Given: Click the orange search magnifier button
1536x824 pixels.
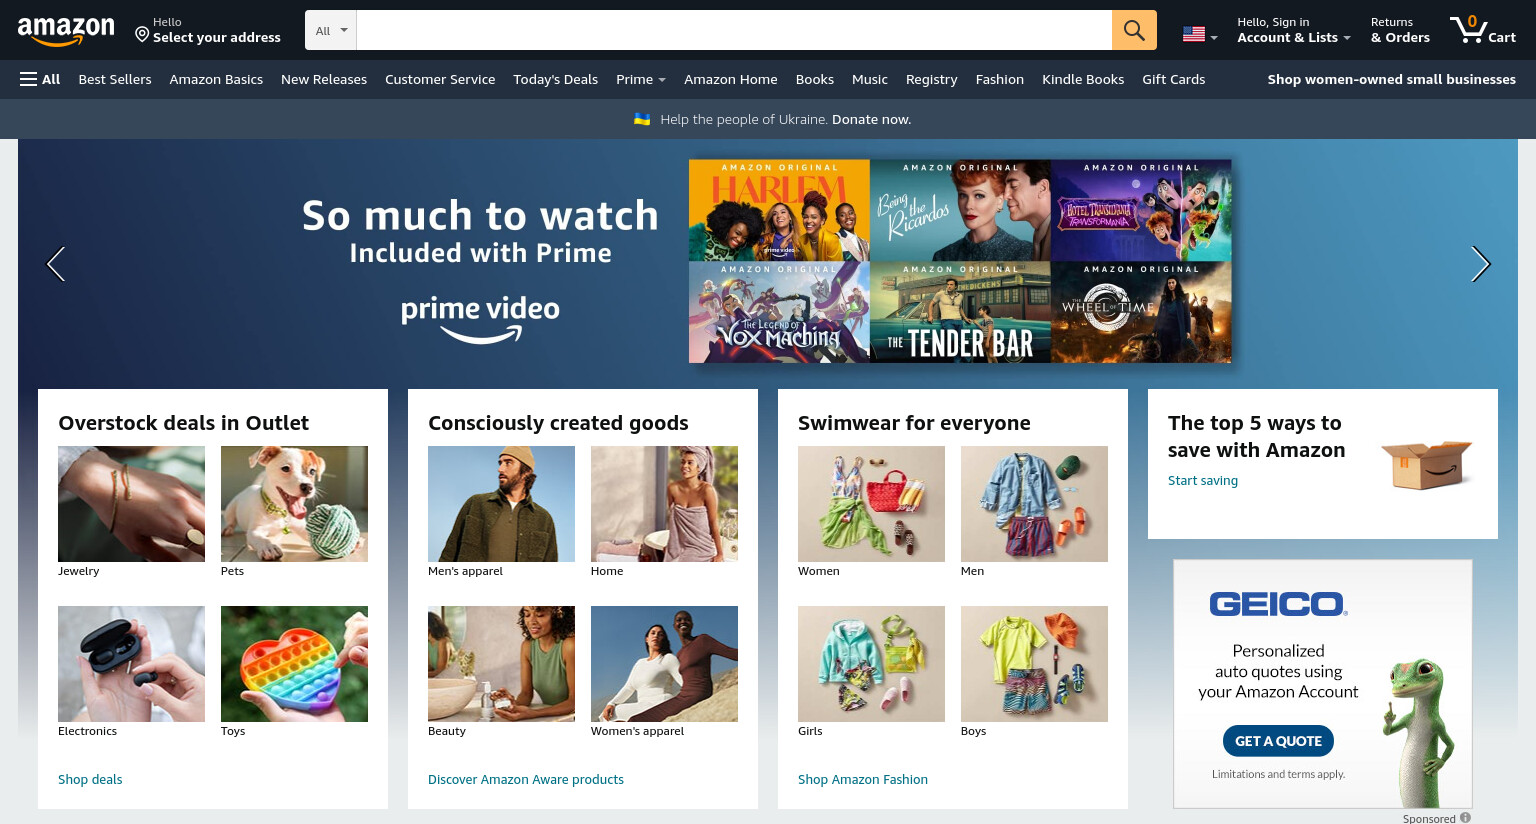Looking at the screenshot, I should [x=1134, y=30].
